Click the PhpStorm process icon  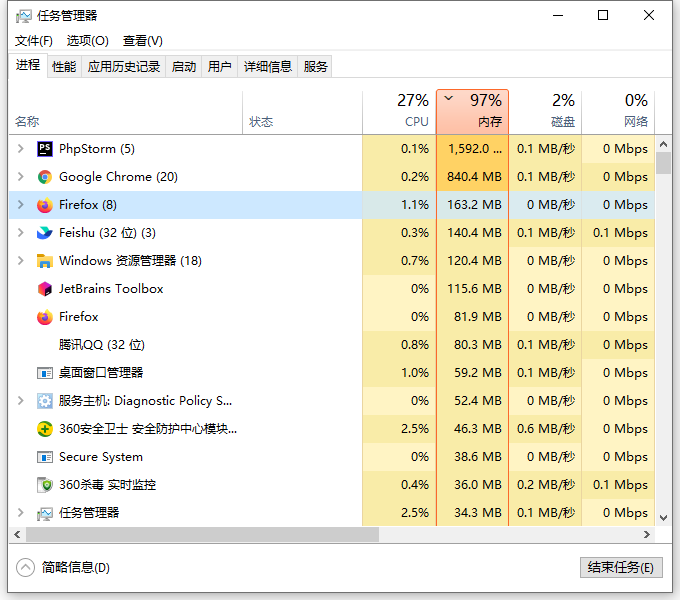coord(45,149)
